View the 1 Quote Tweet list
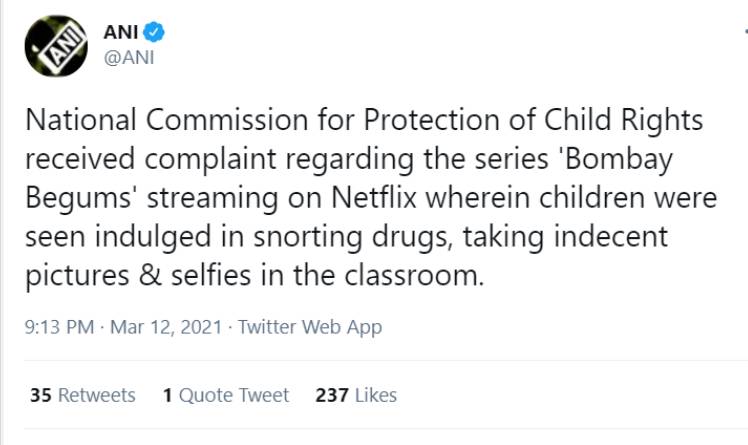Screen dimensions: 748x445 point(226,395)
